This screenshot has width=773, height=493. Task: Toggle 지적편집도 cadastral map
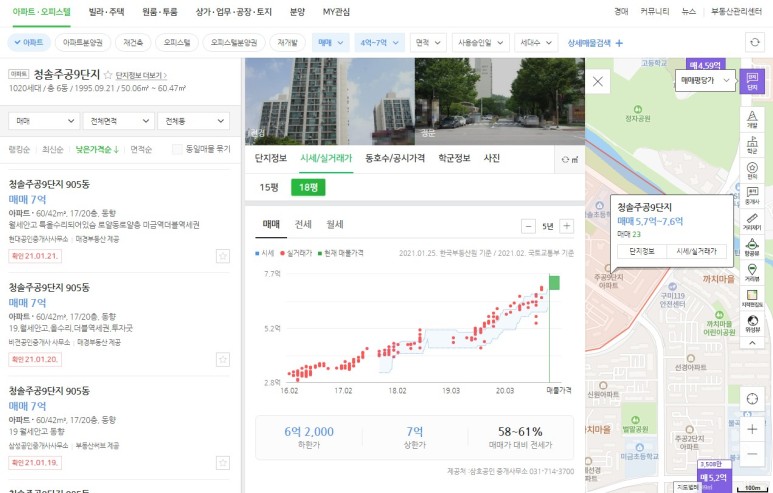point(752,298)
